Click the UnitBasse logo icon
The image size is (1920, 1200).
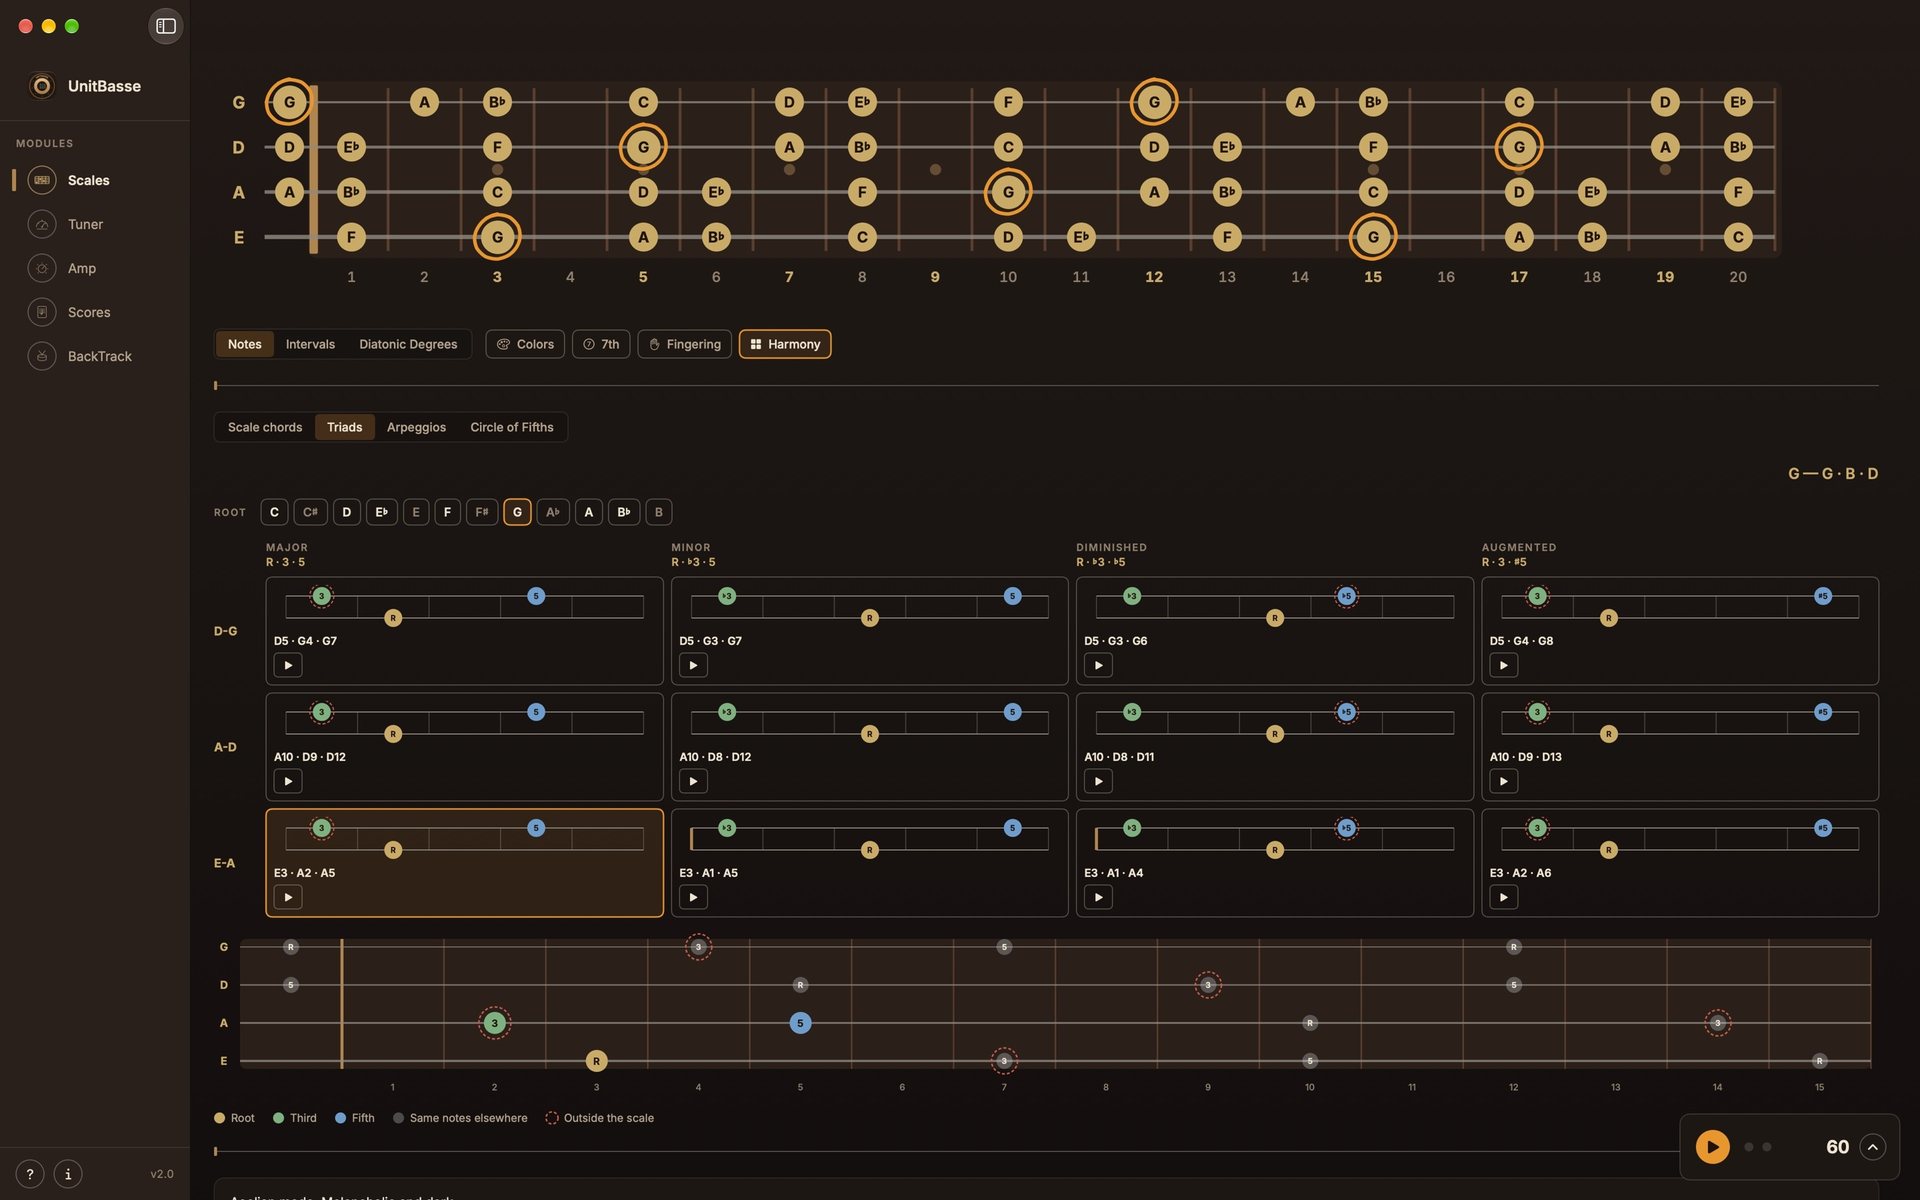pyautogui.click(x=42, y=86)
